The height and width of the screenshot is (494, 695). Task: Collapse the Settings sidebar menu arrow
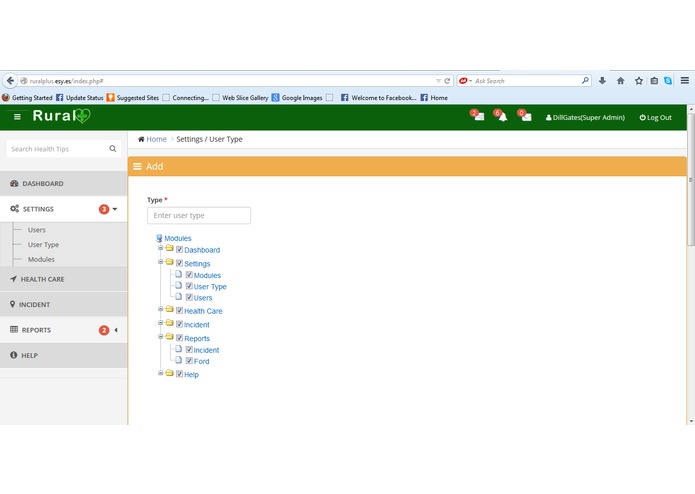[x=115, y=209]
